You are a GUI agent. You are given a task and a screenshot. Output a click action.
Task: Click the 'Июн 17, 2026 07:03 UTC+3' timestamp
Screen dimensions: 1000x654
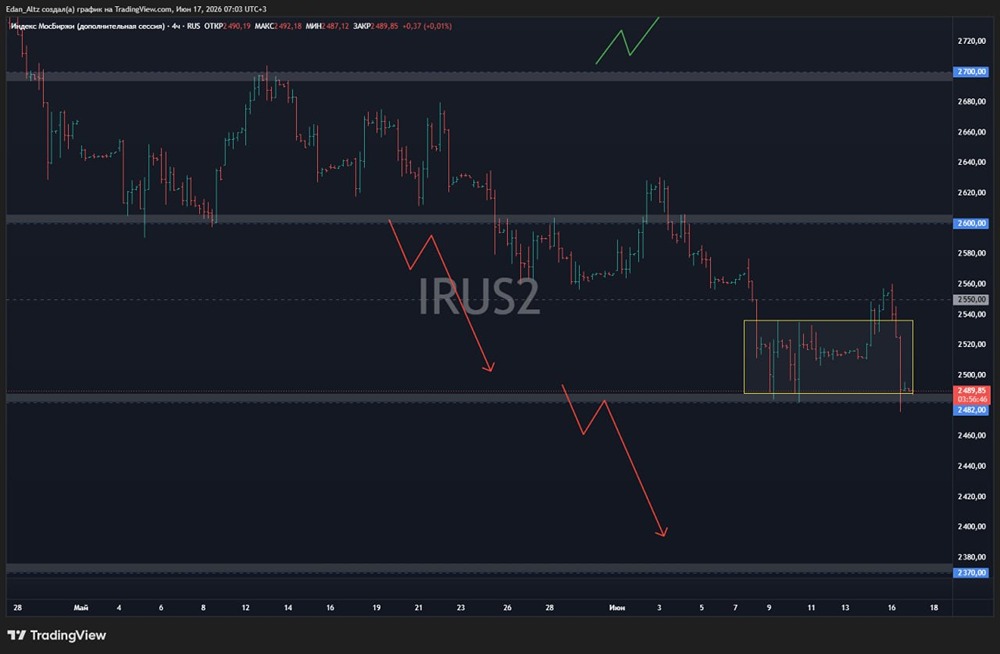pyautogui.click(x=221, y=9)
